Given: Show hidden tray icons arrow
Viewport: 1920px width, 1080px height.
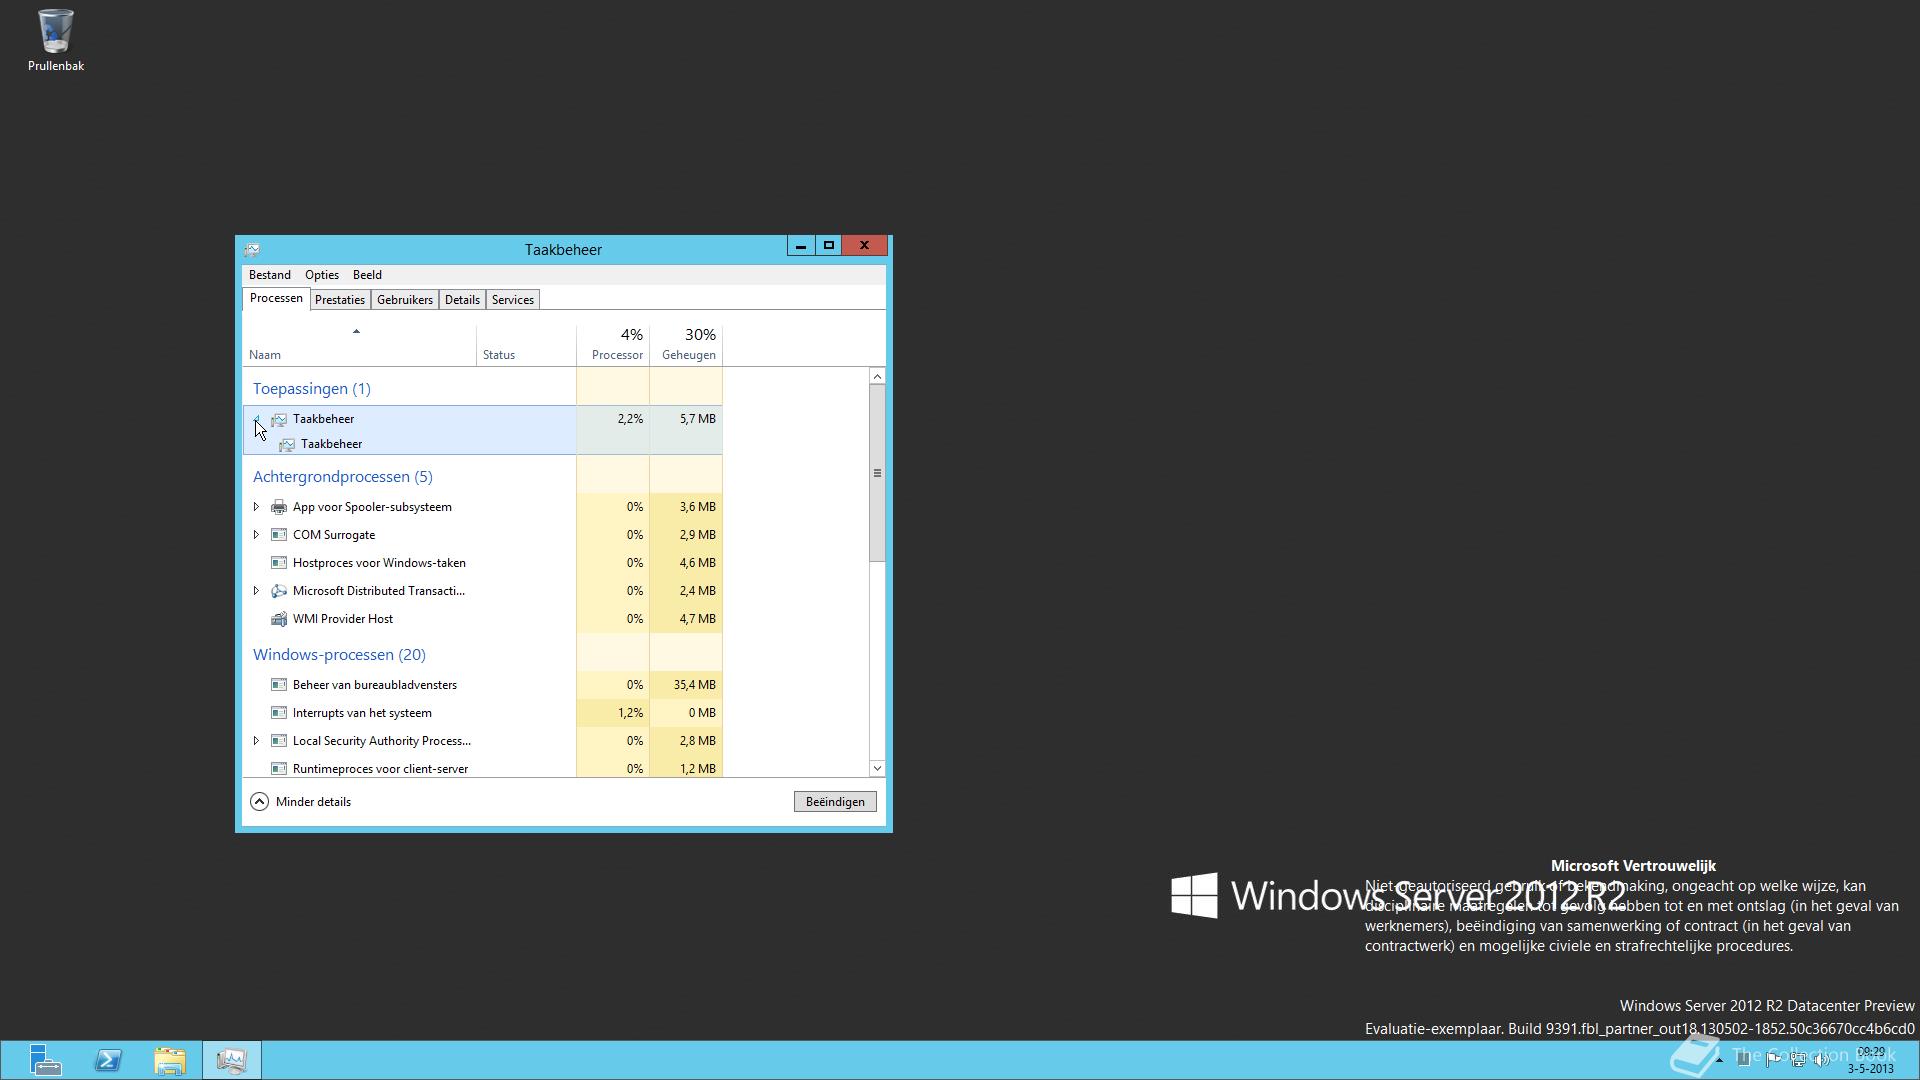Looking at the screenshot, I should pos(1719,1060).
